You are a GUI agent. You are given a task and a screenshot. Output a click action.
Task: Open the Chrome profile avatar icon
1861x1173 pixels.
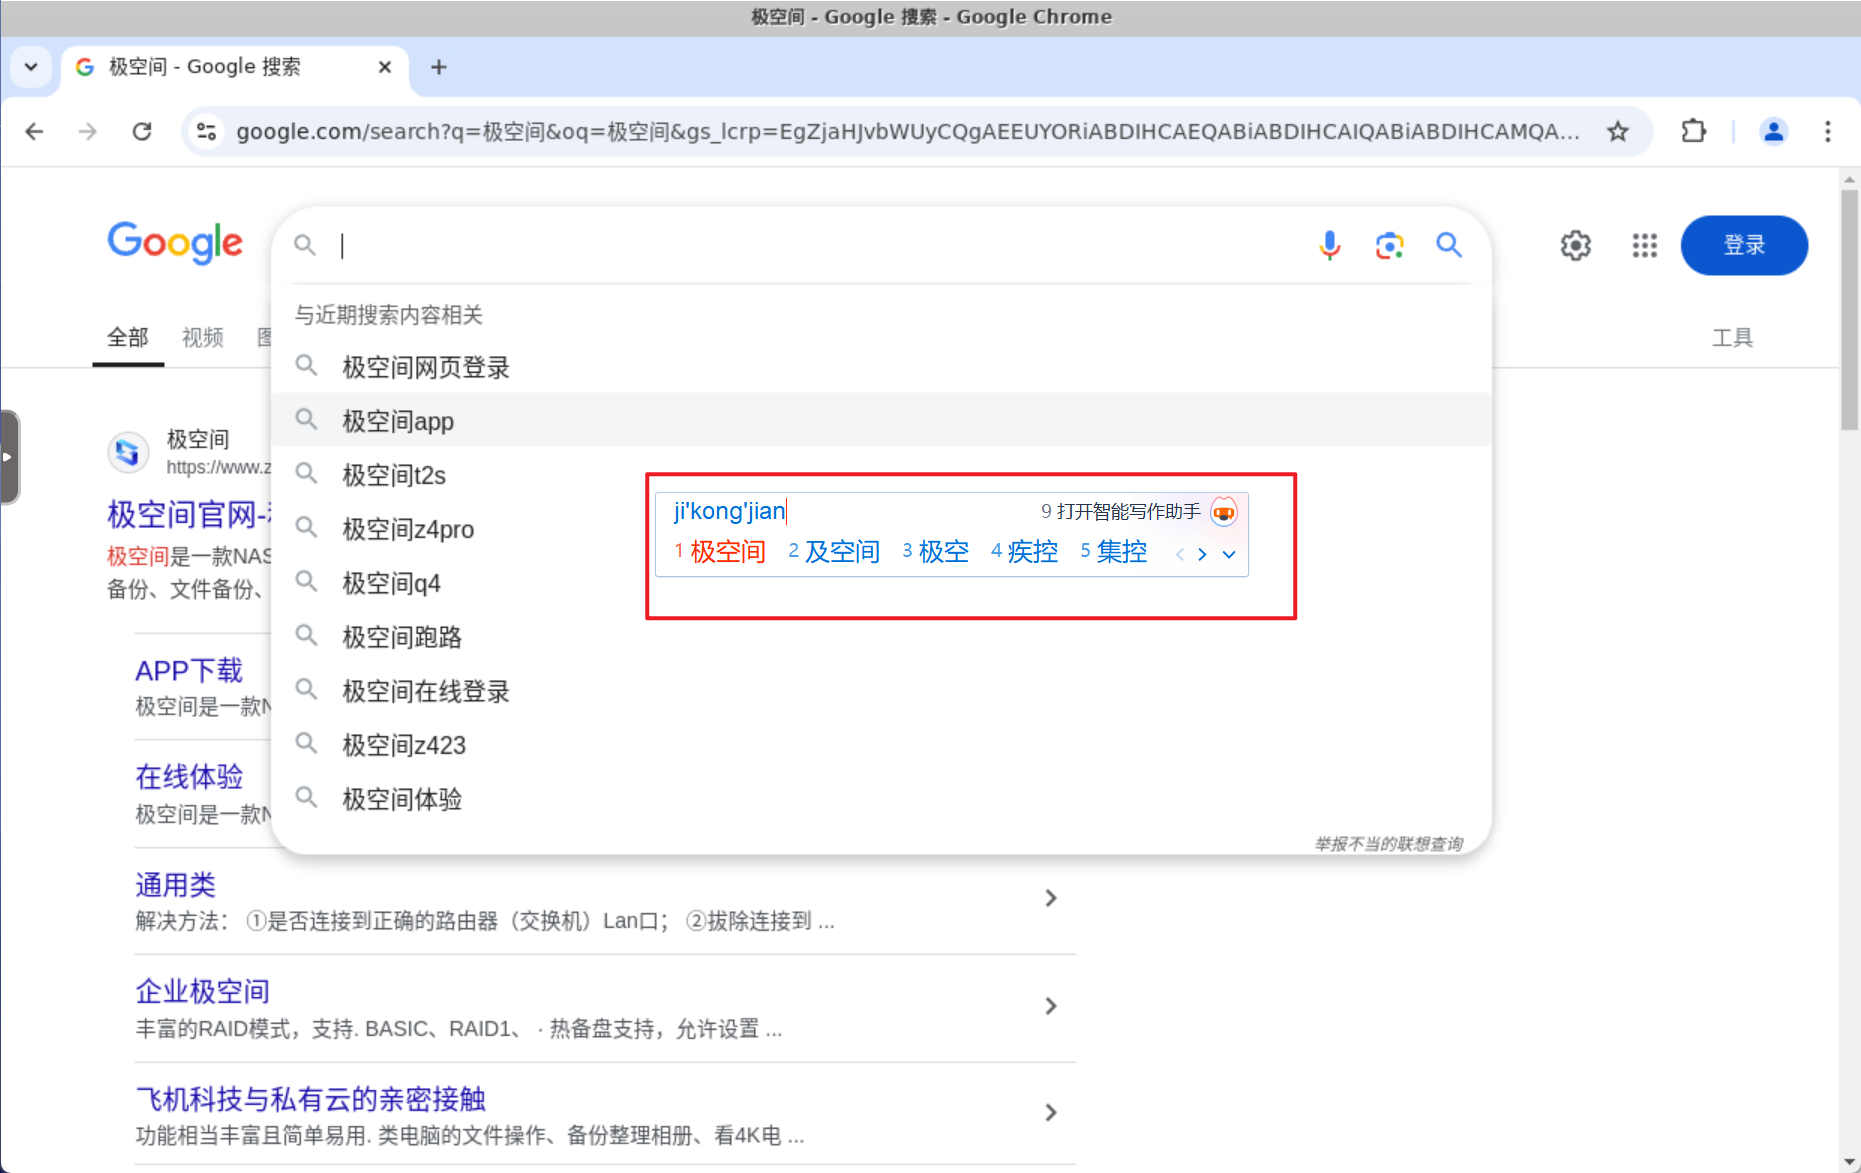[1773, 131]
